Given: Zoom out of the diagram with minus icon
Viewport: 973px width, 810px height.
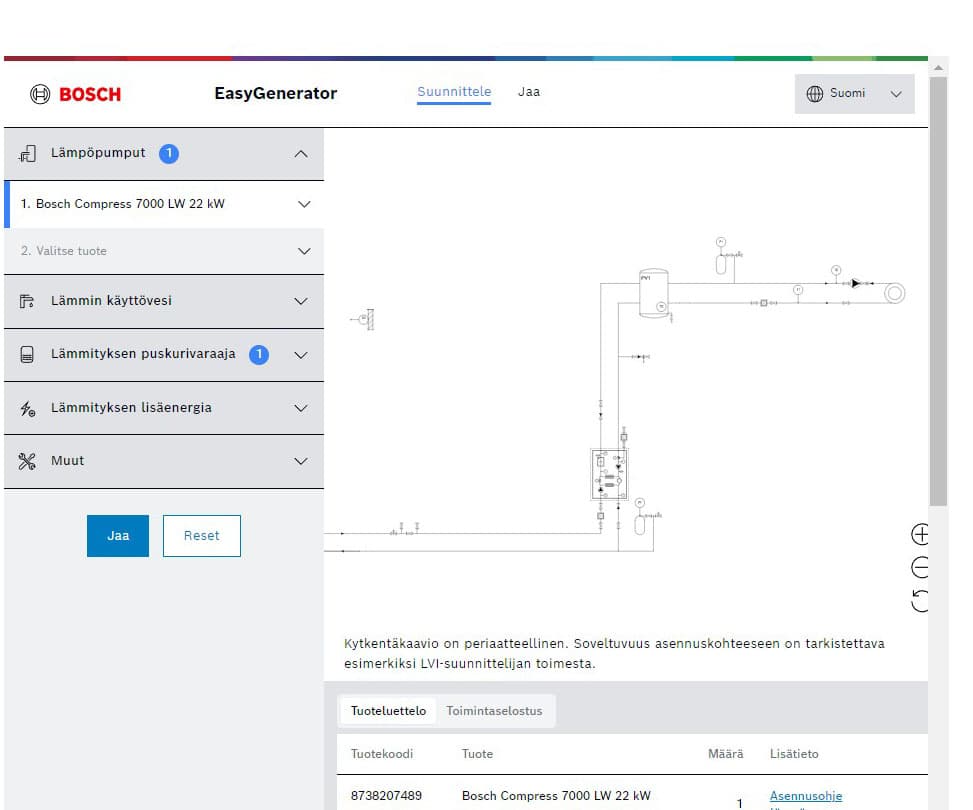Looking at the screenshot, I should coord(920,567).
